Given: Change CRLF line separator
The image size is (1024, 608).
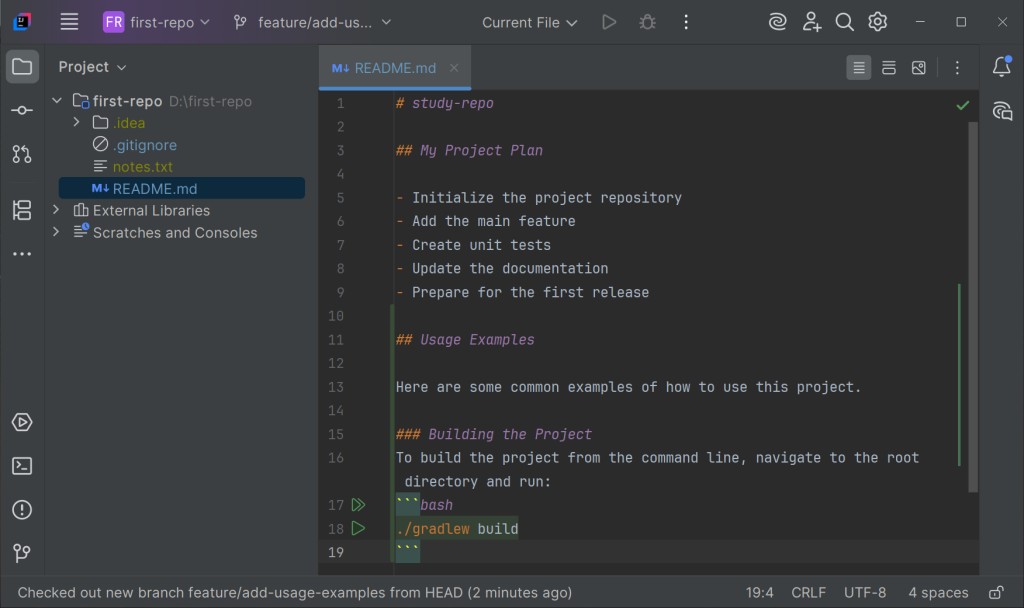Looking at the screenshot, I should pos(808,592).
